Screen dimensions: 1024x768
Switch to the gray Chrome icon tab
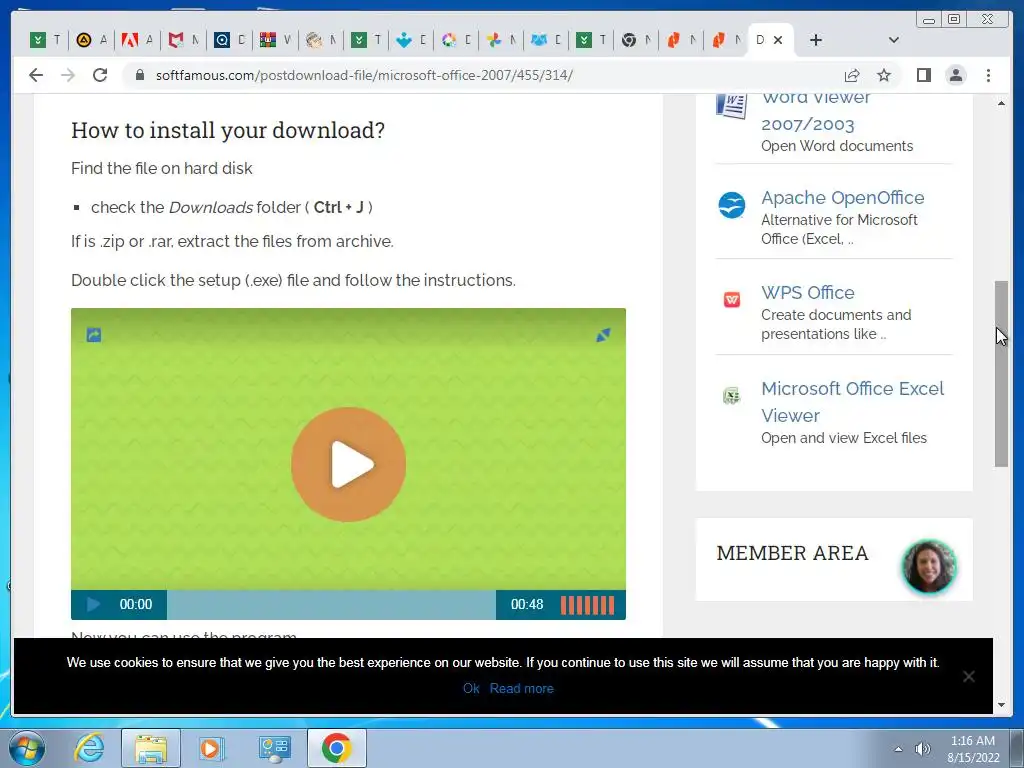pos(629,40)
